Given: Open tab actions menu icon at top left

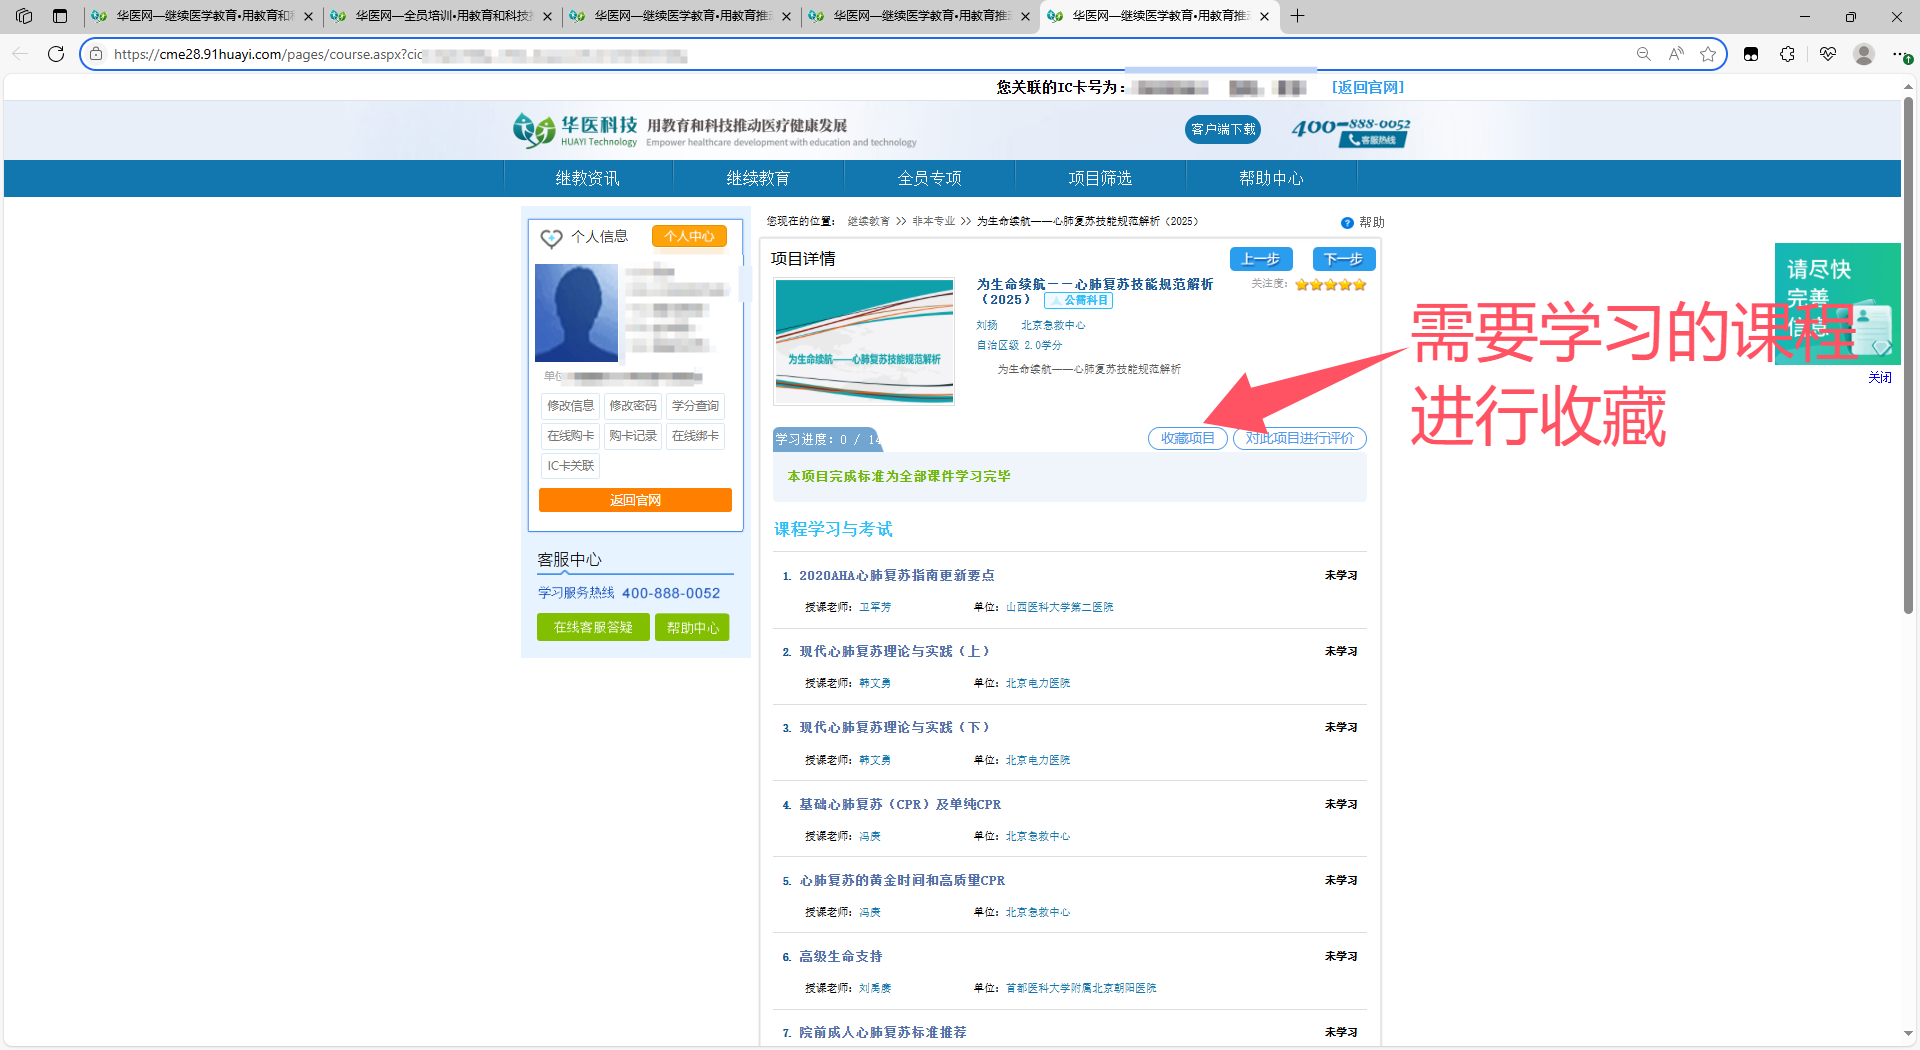Looking at the screenshot, I should pyautogui.click(x=24, y=16).
